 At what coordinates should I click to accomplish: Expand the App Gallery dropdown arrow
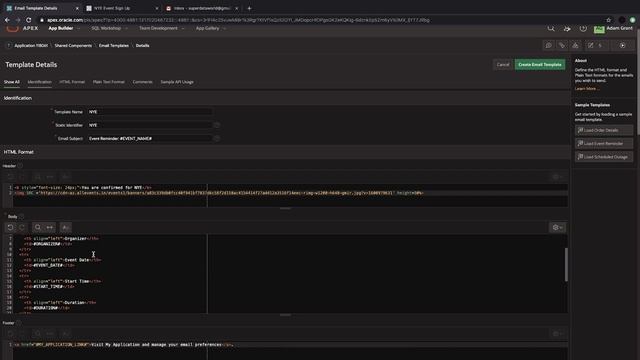224,29
